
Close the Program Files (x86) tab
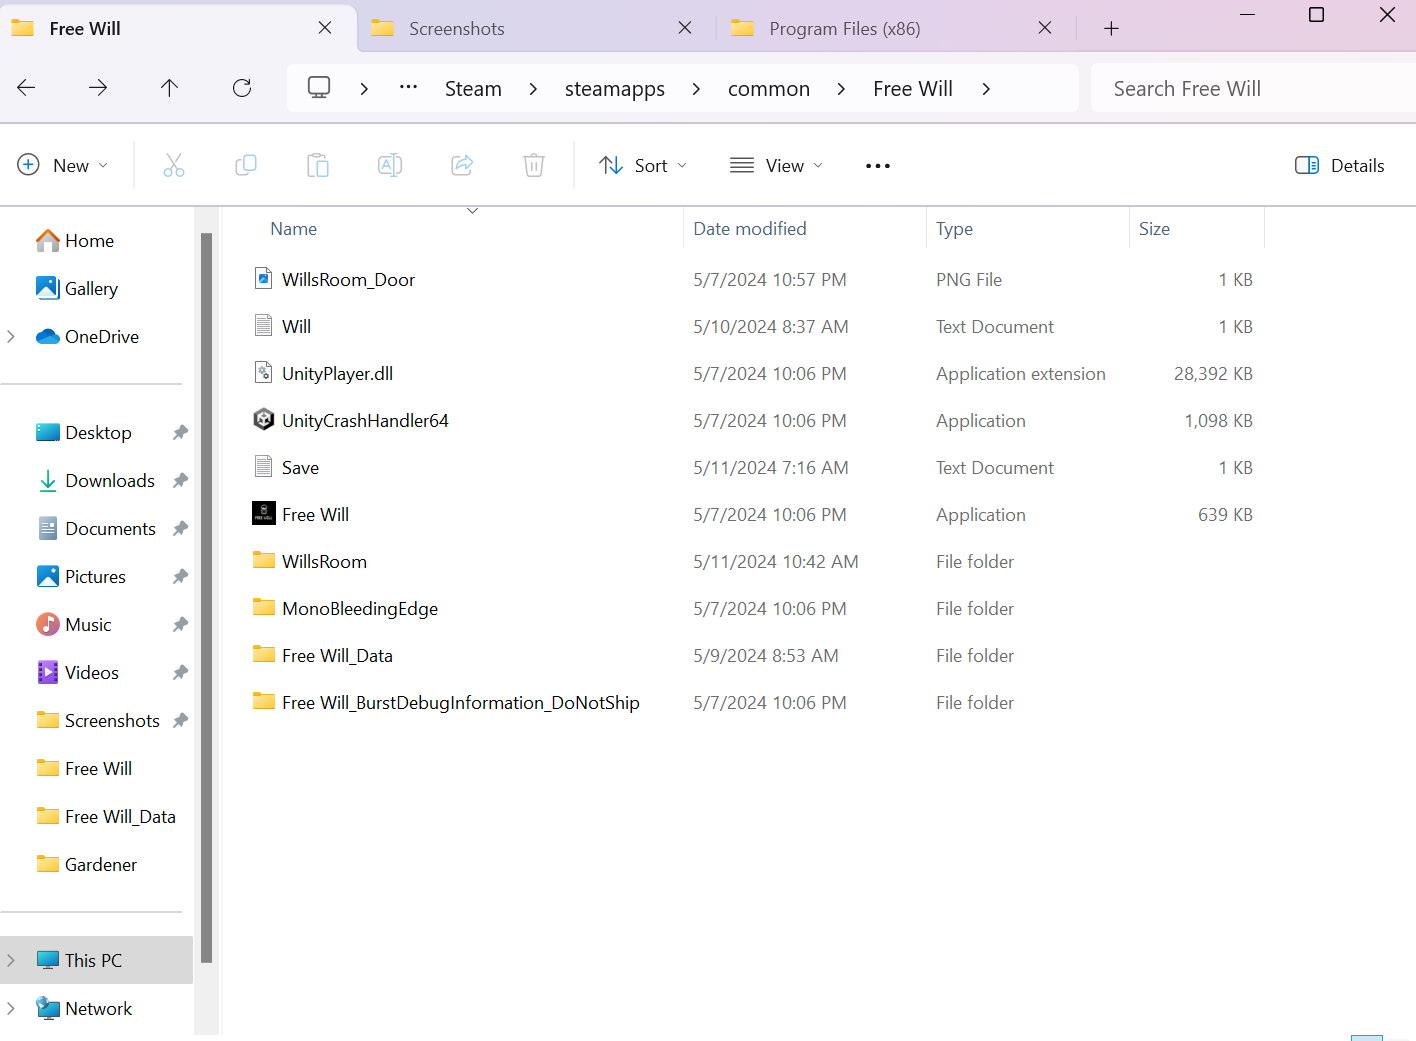coord(1045,28)
